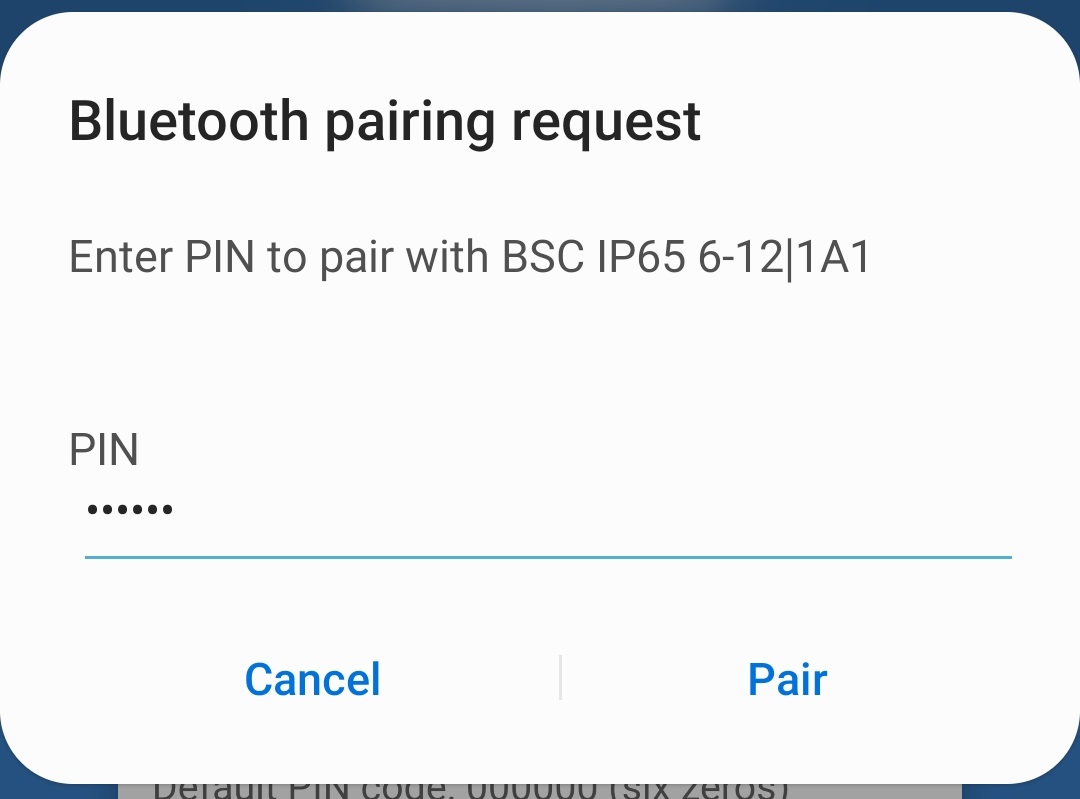The height and width of the screenshot is (799, 1080).
Task: Tap Cancel to dismiss the pairing request
Action: tap(312, 679)
